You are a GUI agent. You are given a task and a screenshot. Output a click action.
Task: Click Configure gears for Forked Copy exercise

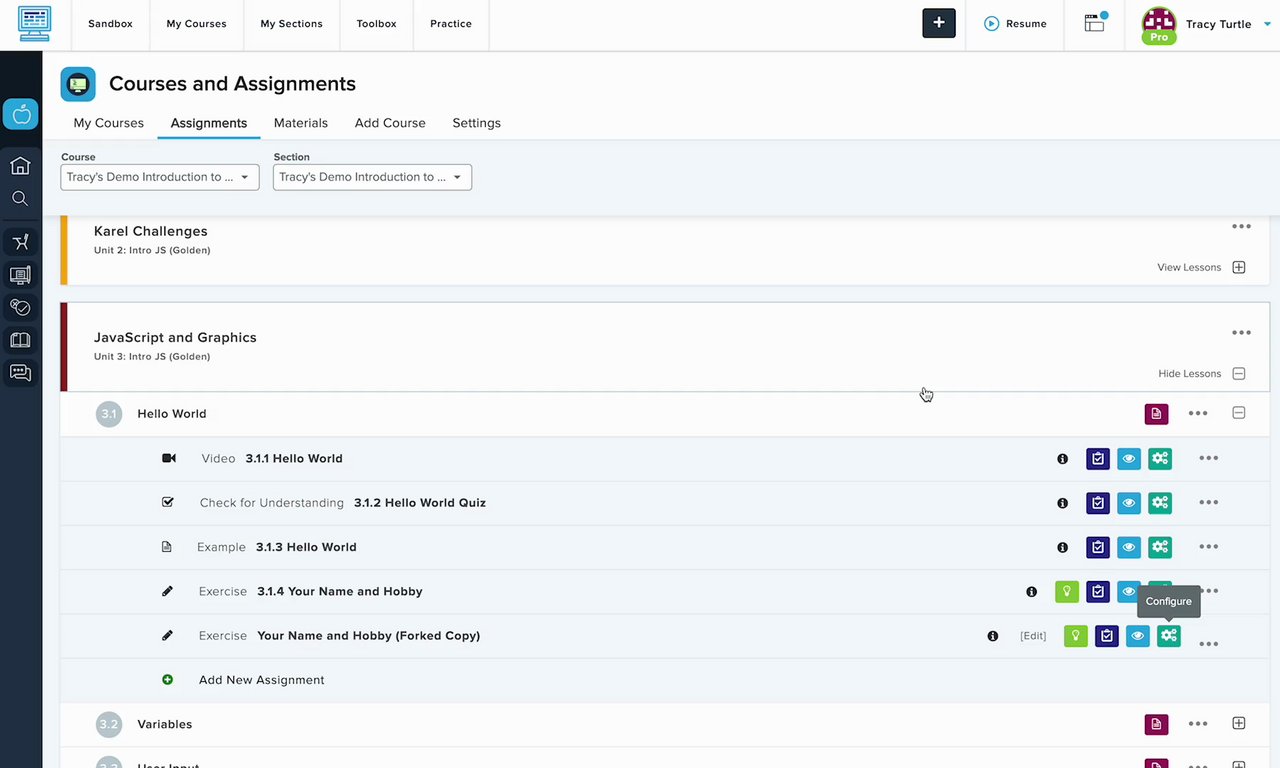click(x=1169, y=636)
